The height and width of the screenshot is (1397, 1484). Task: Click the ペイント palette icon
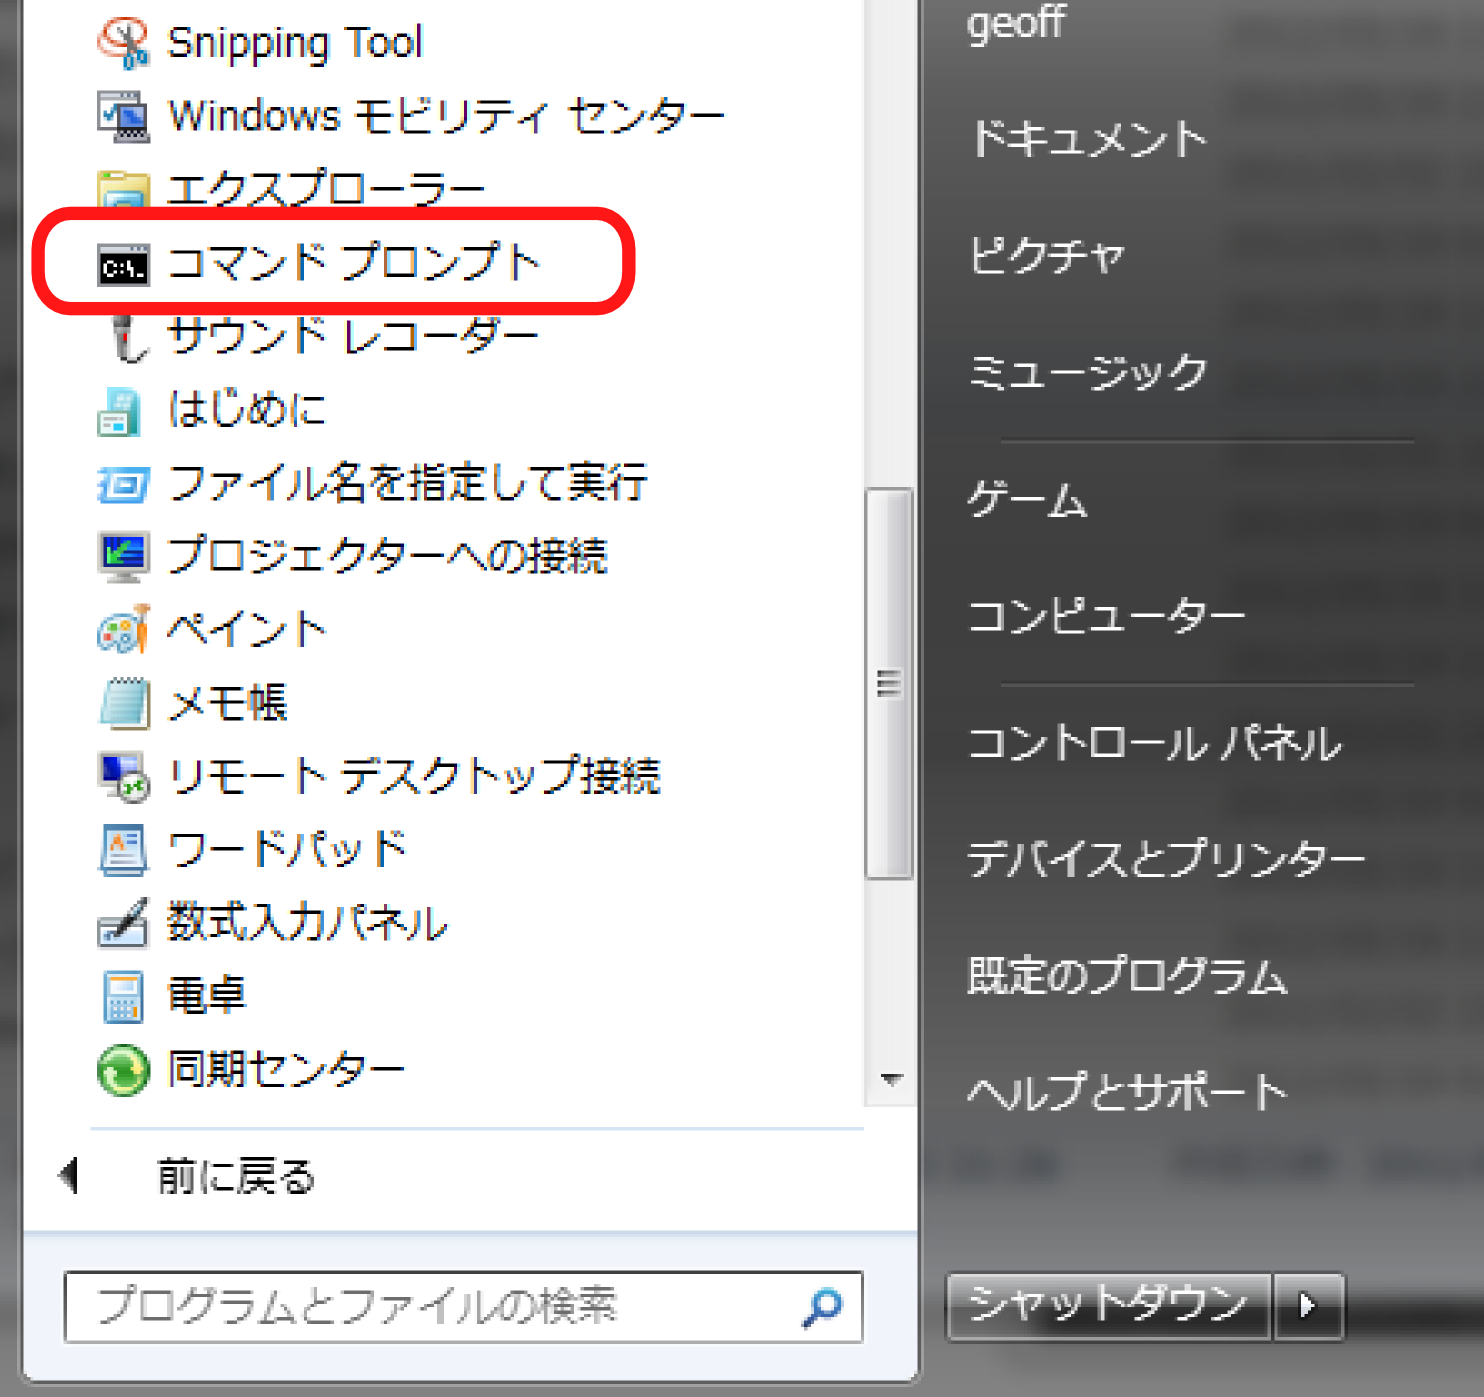point(123,630)
